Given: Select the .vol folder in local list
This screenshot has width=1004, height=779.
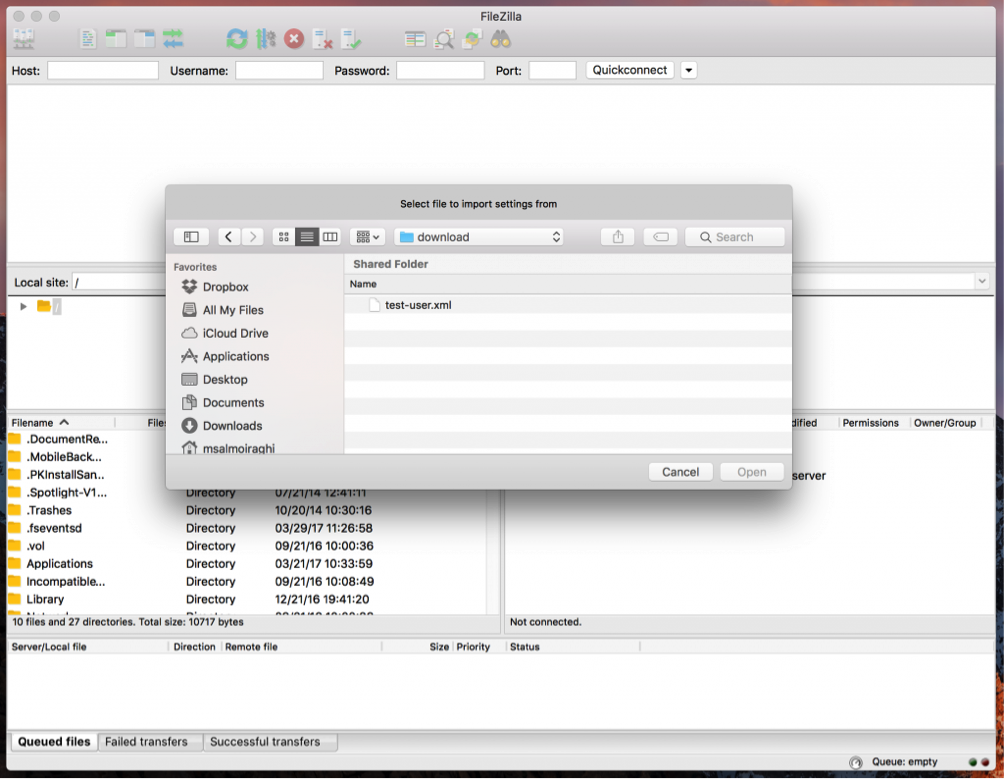Looking at the screenshot, I should pyautogui.click(x=35, y=546).
